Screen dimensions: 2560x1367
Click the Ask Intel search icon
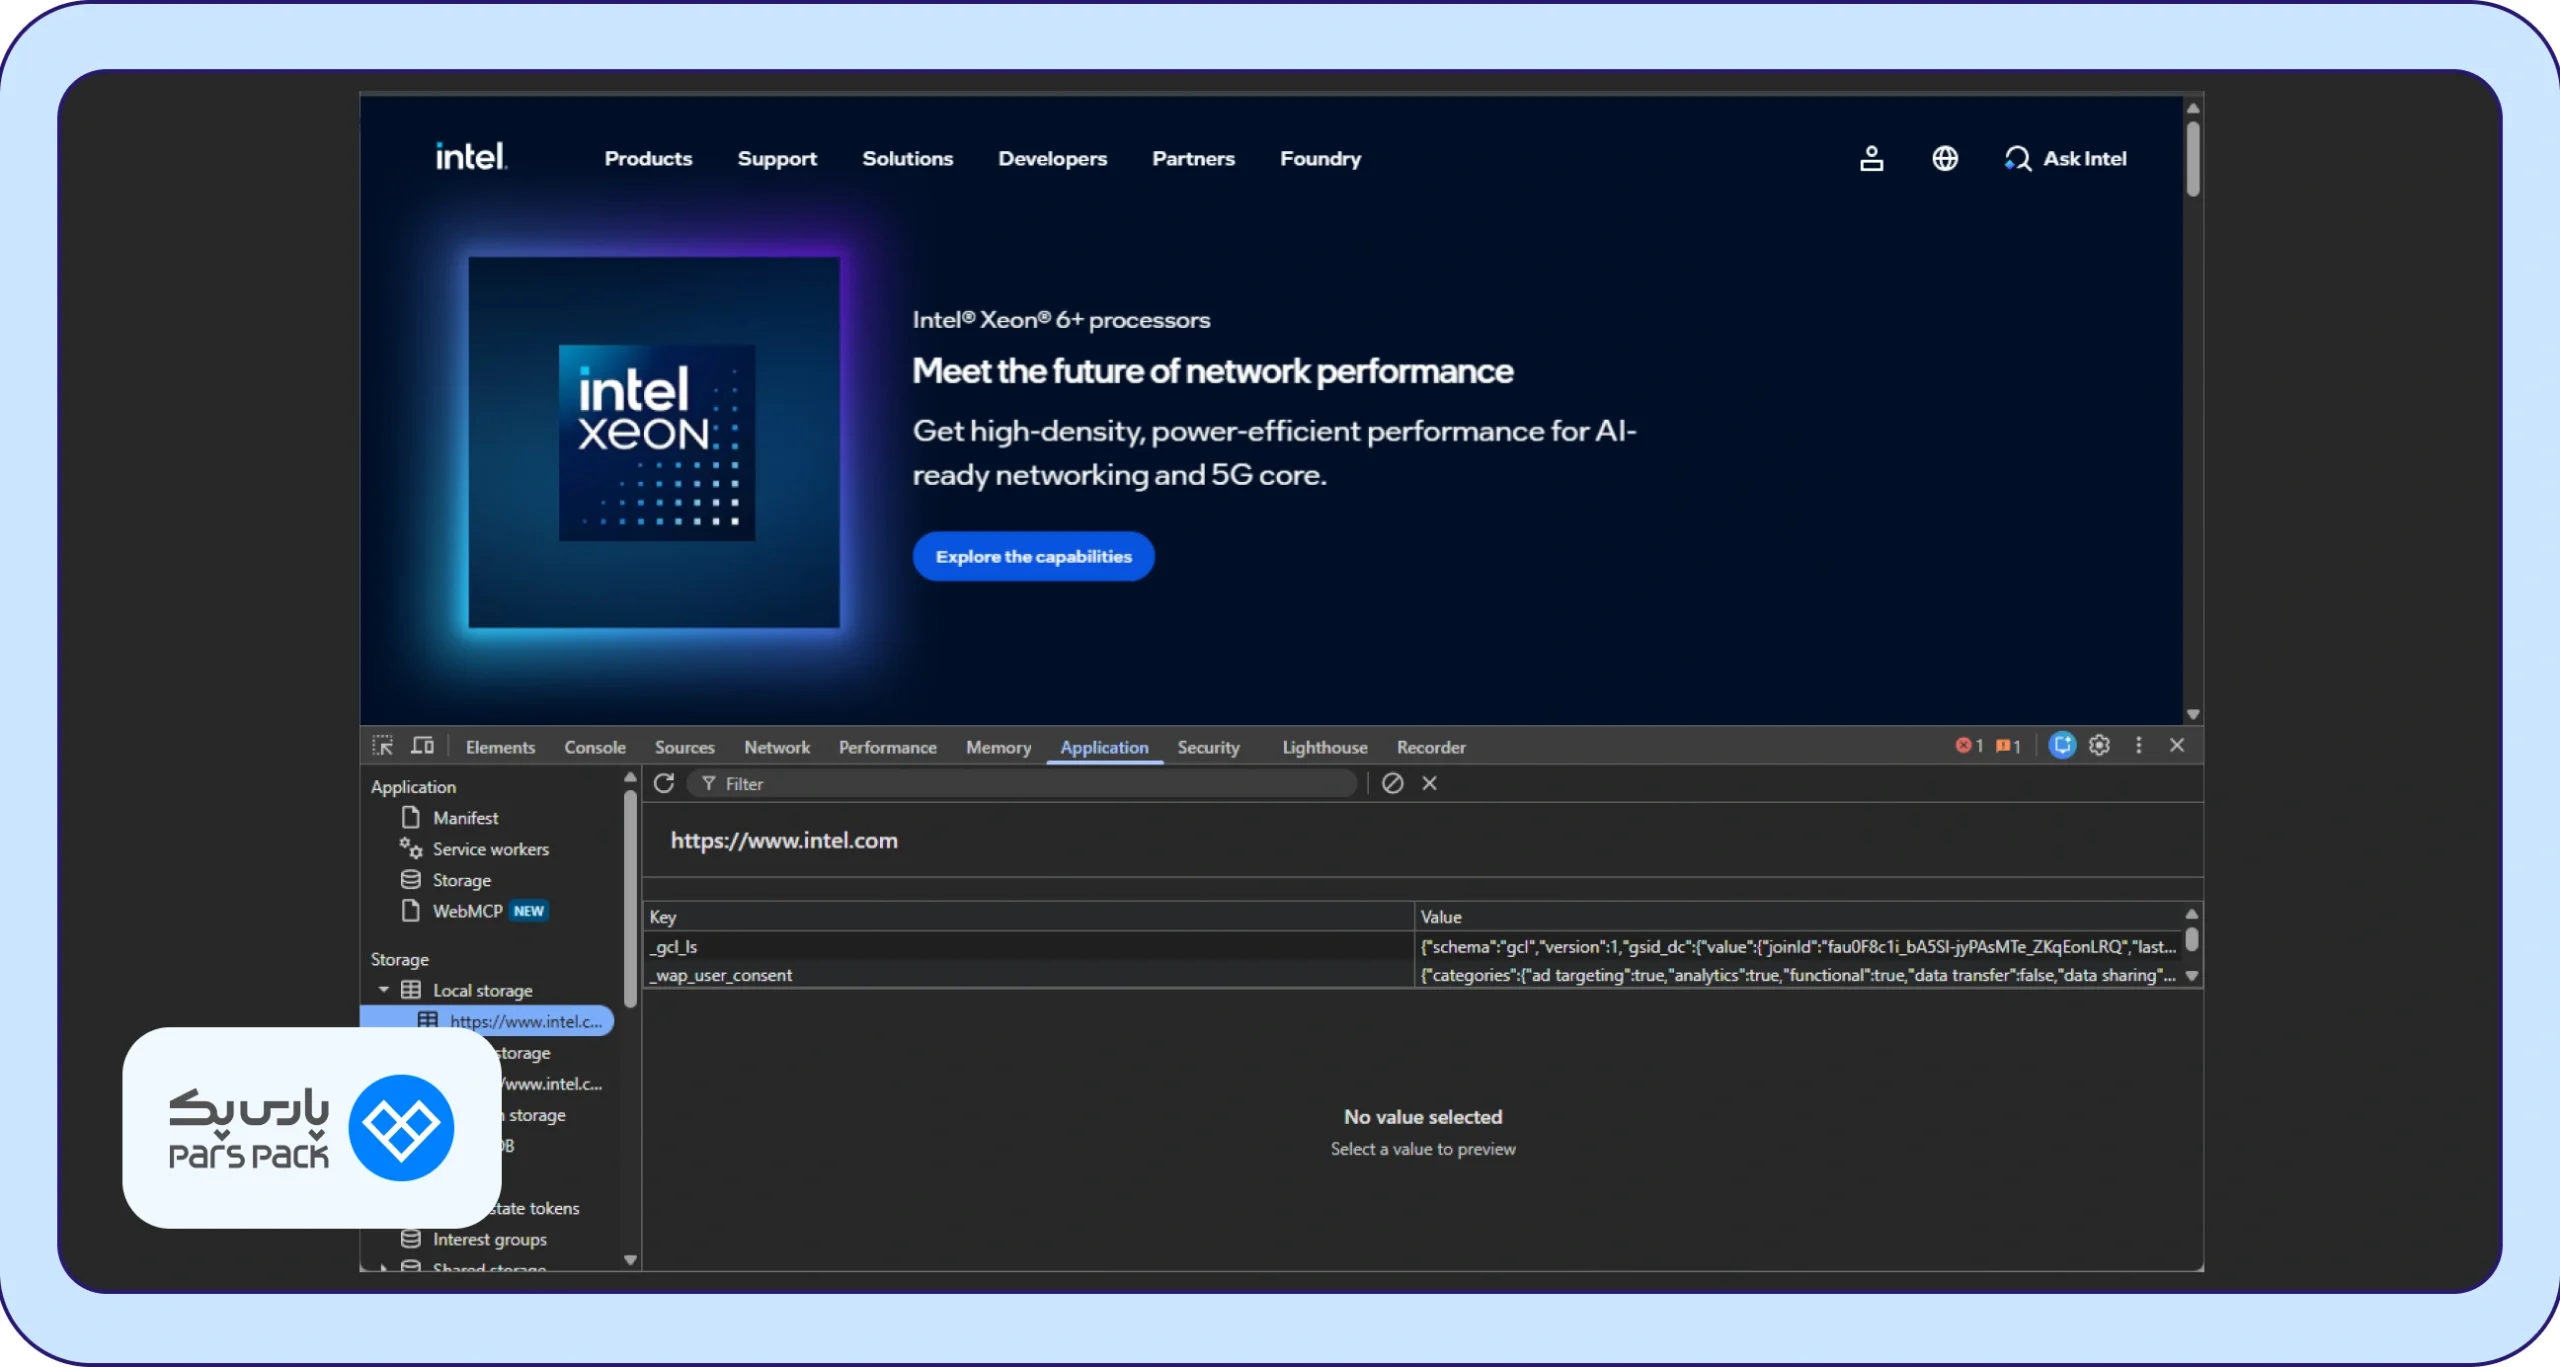(x=2017, y=158)
